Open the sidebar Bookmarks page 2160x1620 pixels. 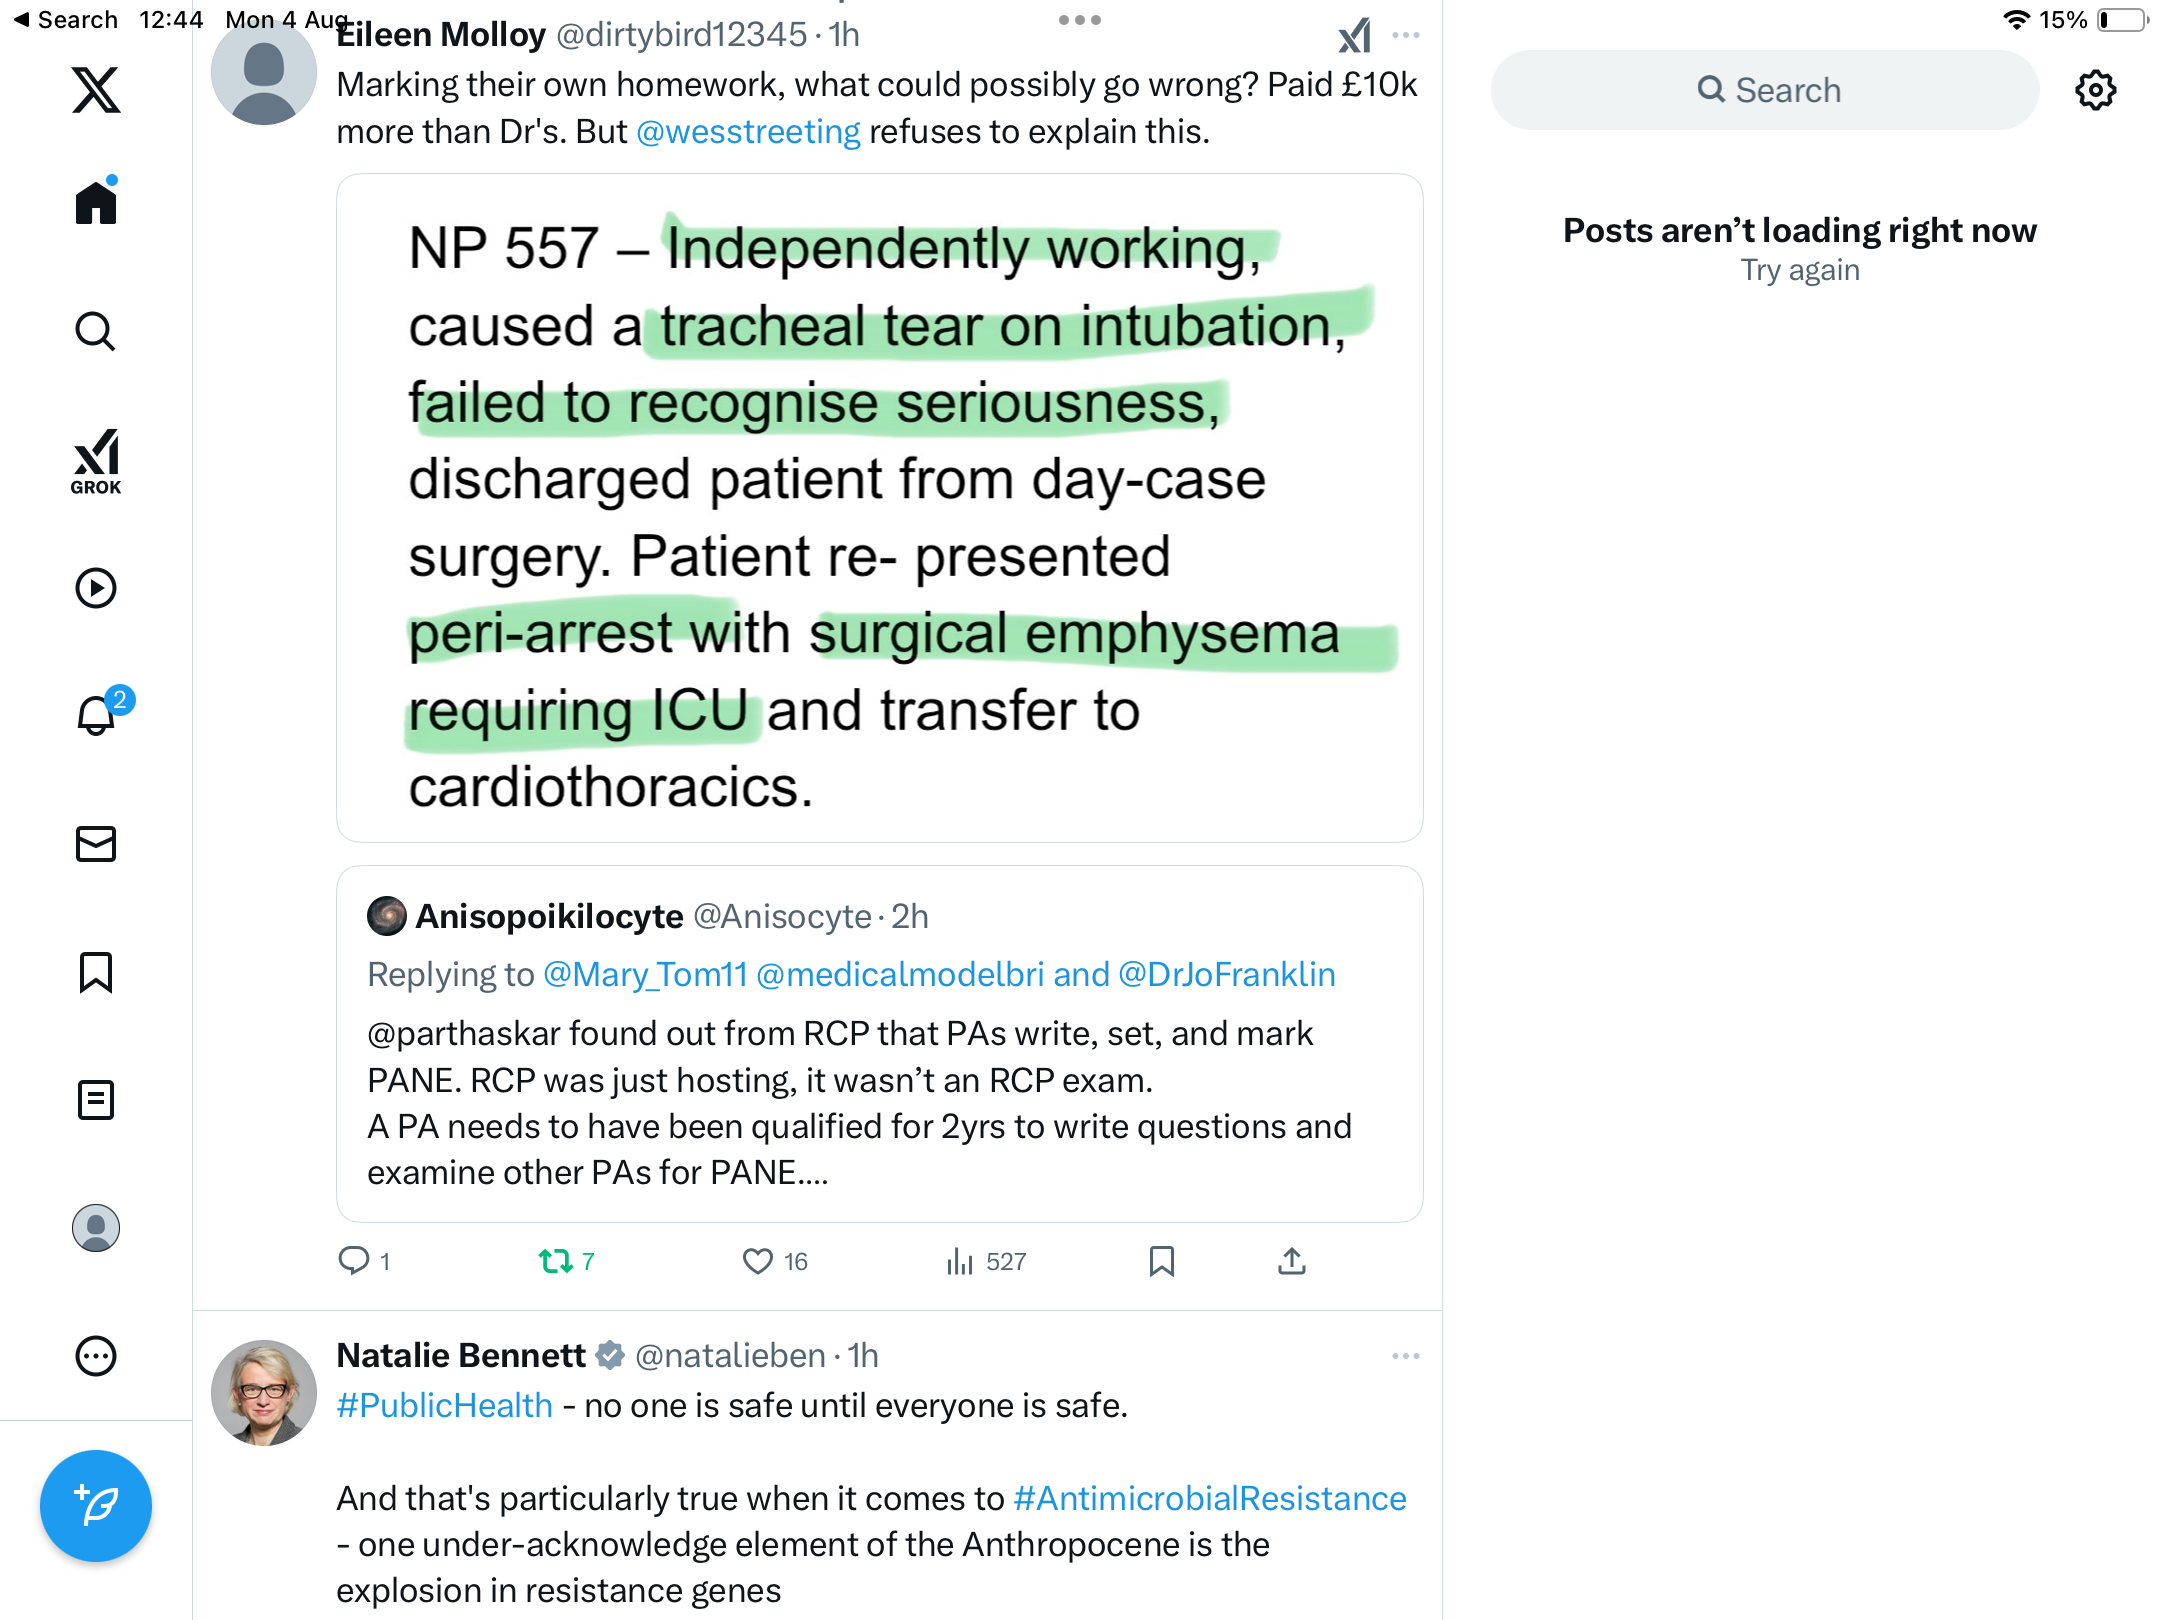(x=96, y=972)
